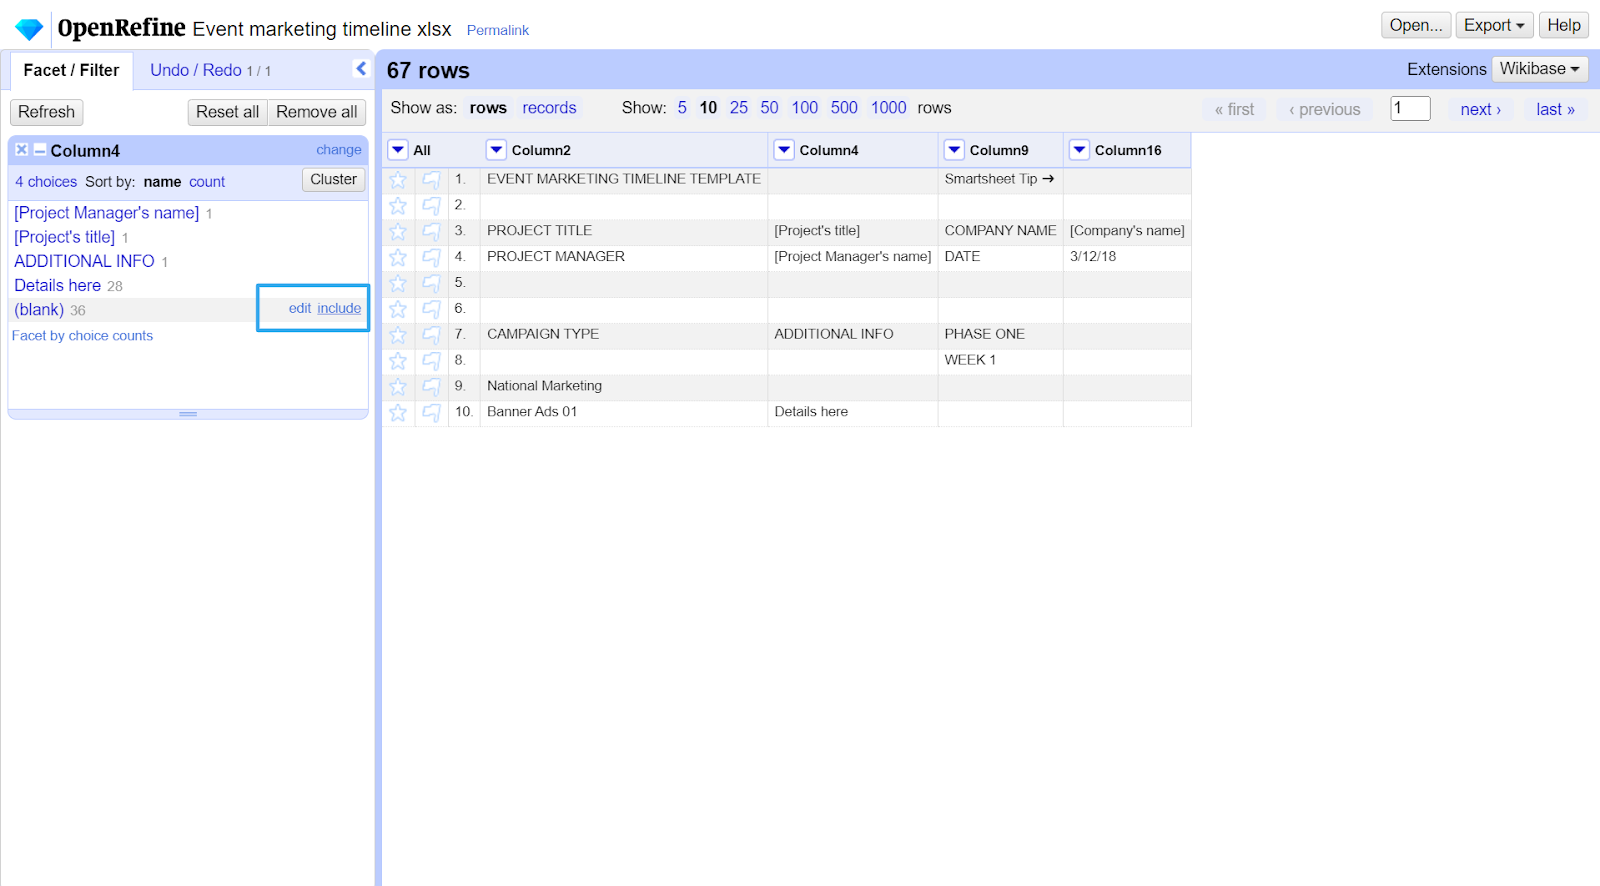Show data as records
The width and height of the screenshot is (1600, 886).
click(x=549, y=108)
